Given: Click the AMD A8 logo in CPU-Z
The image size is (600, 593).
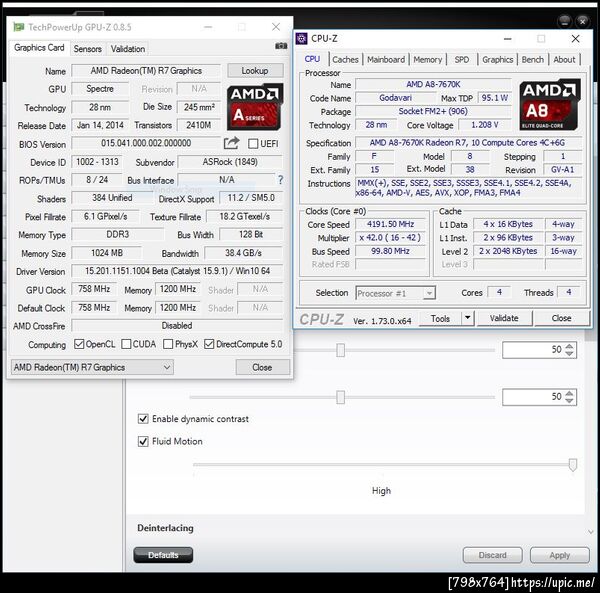Looking at the screenshot, I should click(x=549, y=104).
